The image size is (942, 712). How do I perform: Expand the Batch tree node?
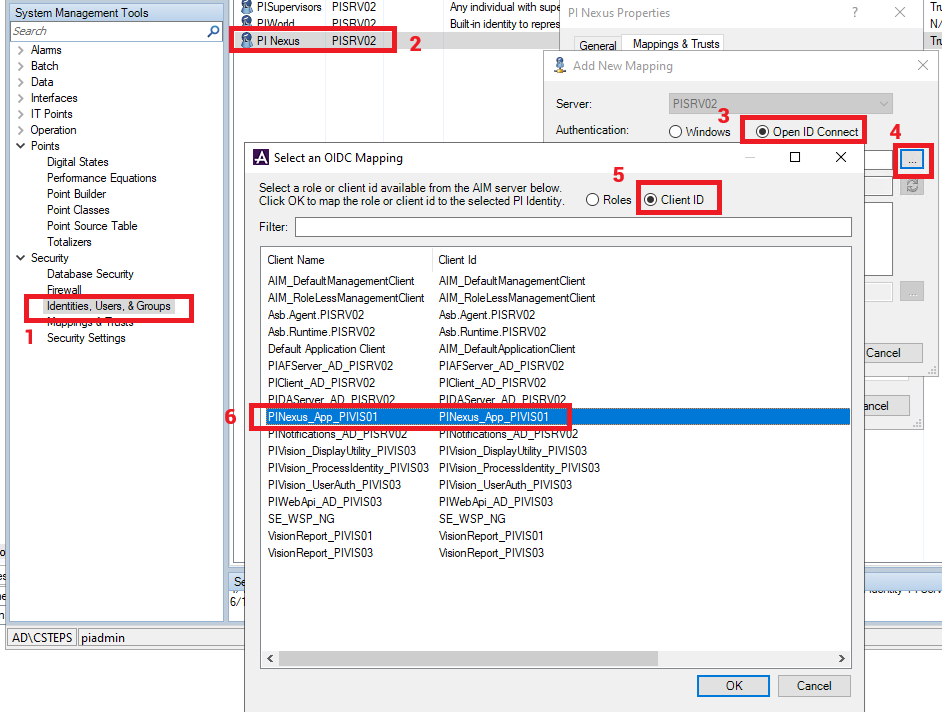(20, 66)
